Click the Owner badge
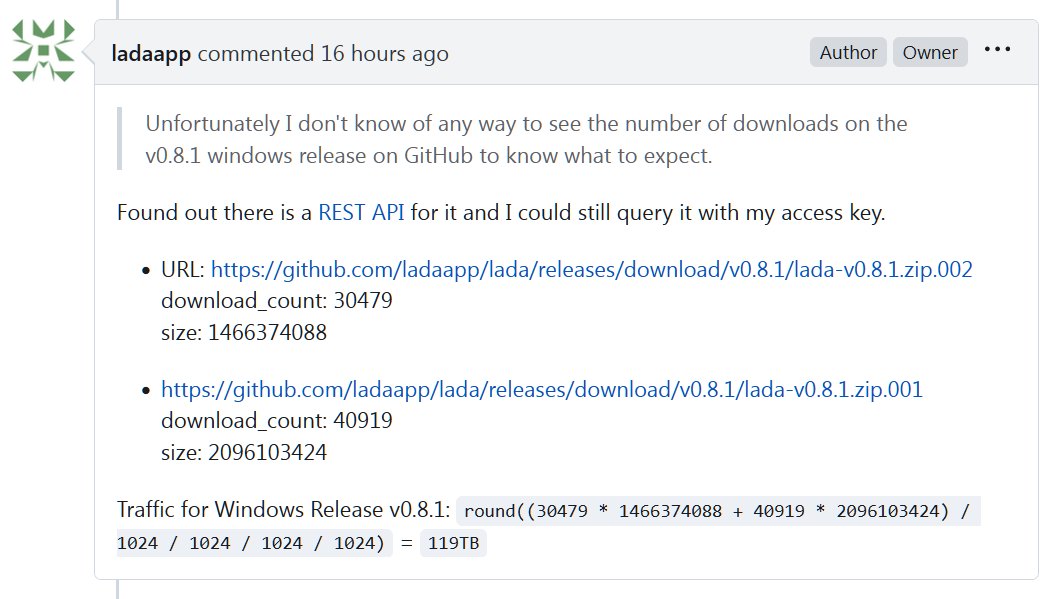The width and height of the screenshot is (1054, 599). (930, 53)
